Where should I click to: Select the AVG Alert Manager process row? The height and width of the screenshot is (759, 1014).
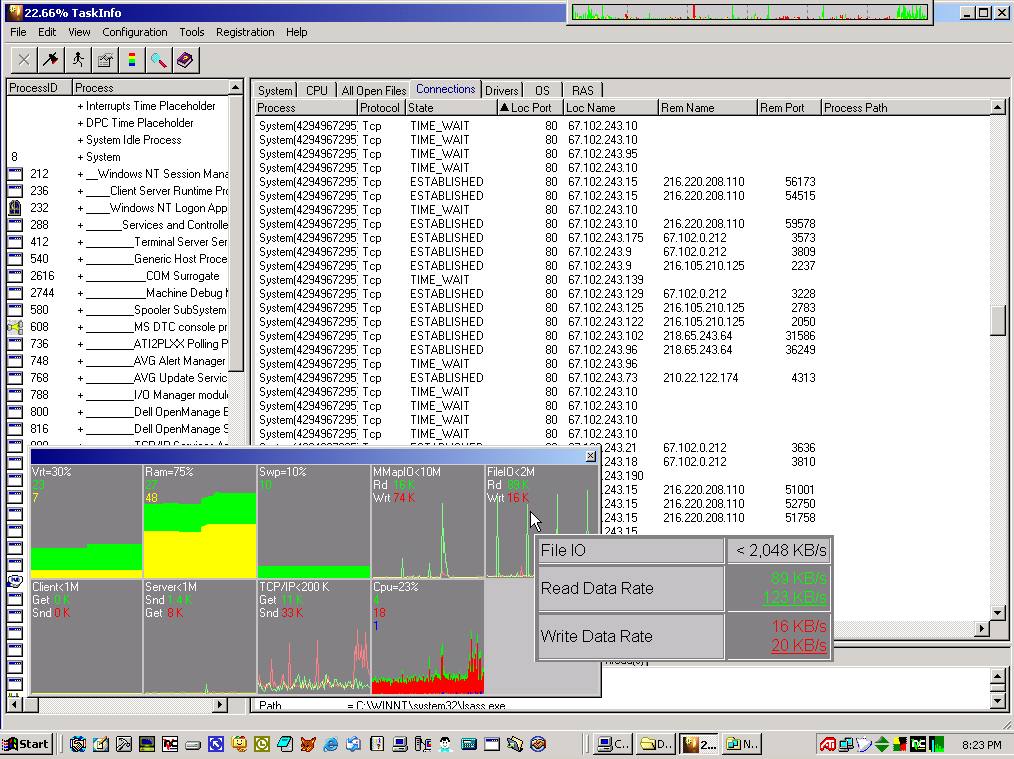118,361
